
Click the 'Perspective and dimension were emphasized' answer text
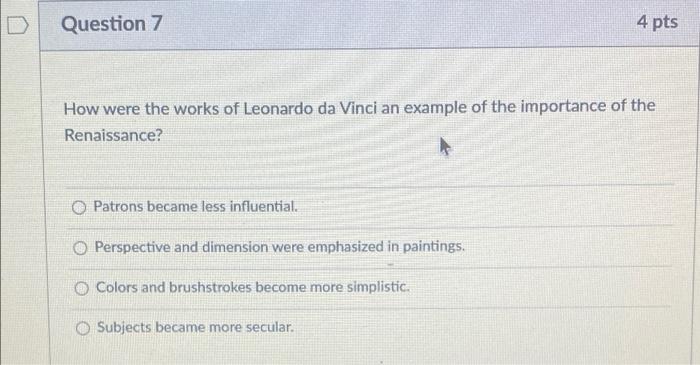click(279, 247)
